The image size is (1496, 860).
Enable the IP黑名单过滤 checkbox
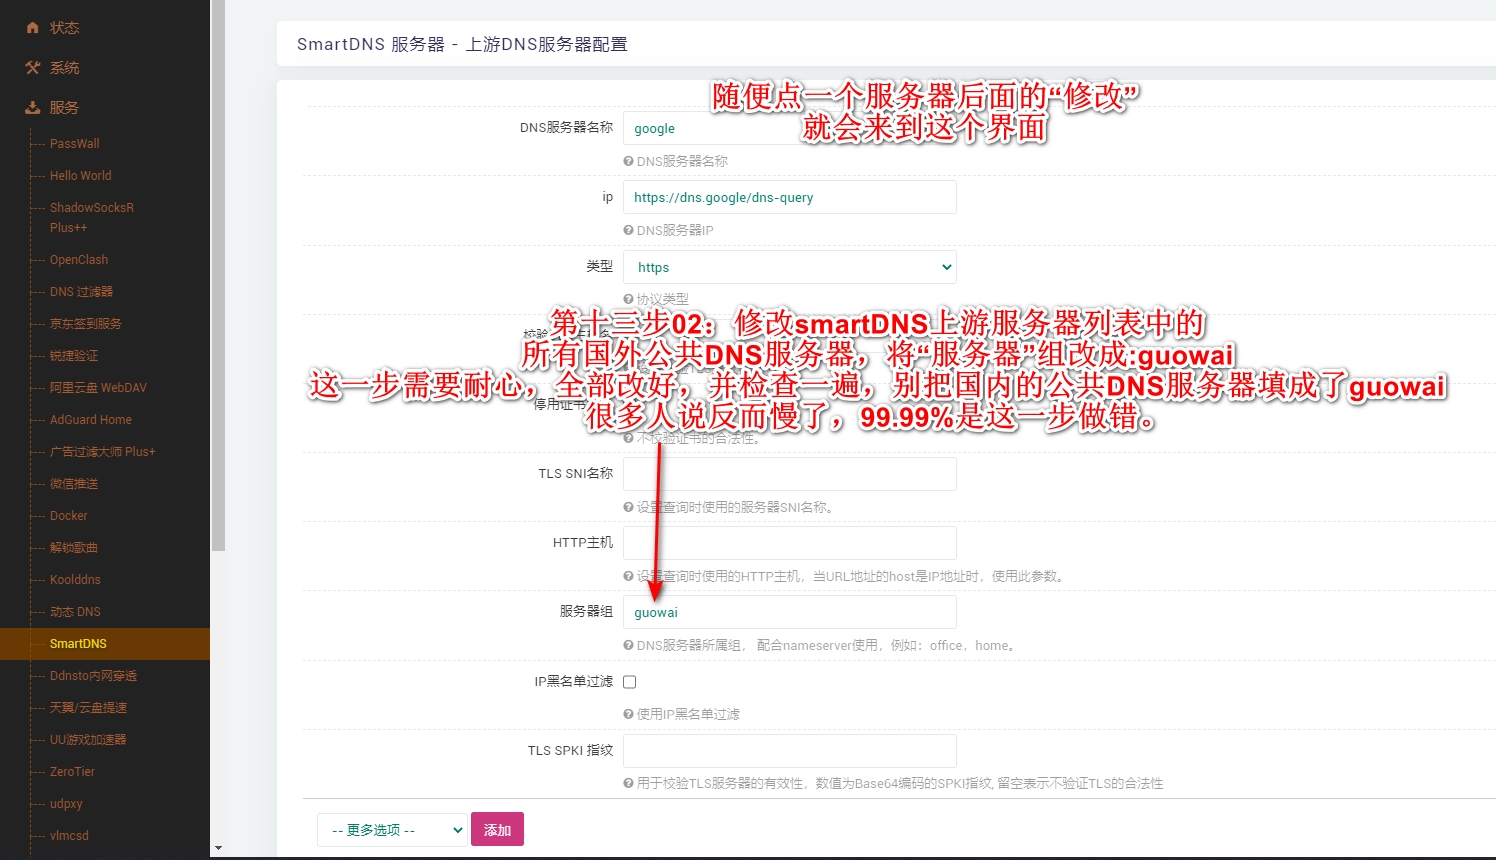pyautogui.click(x=630, y=682)
